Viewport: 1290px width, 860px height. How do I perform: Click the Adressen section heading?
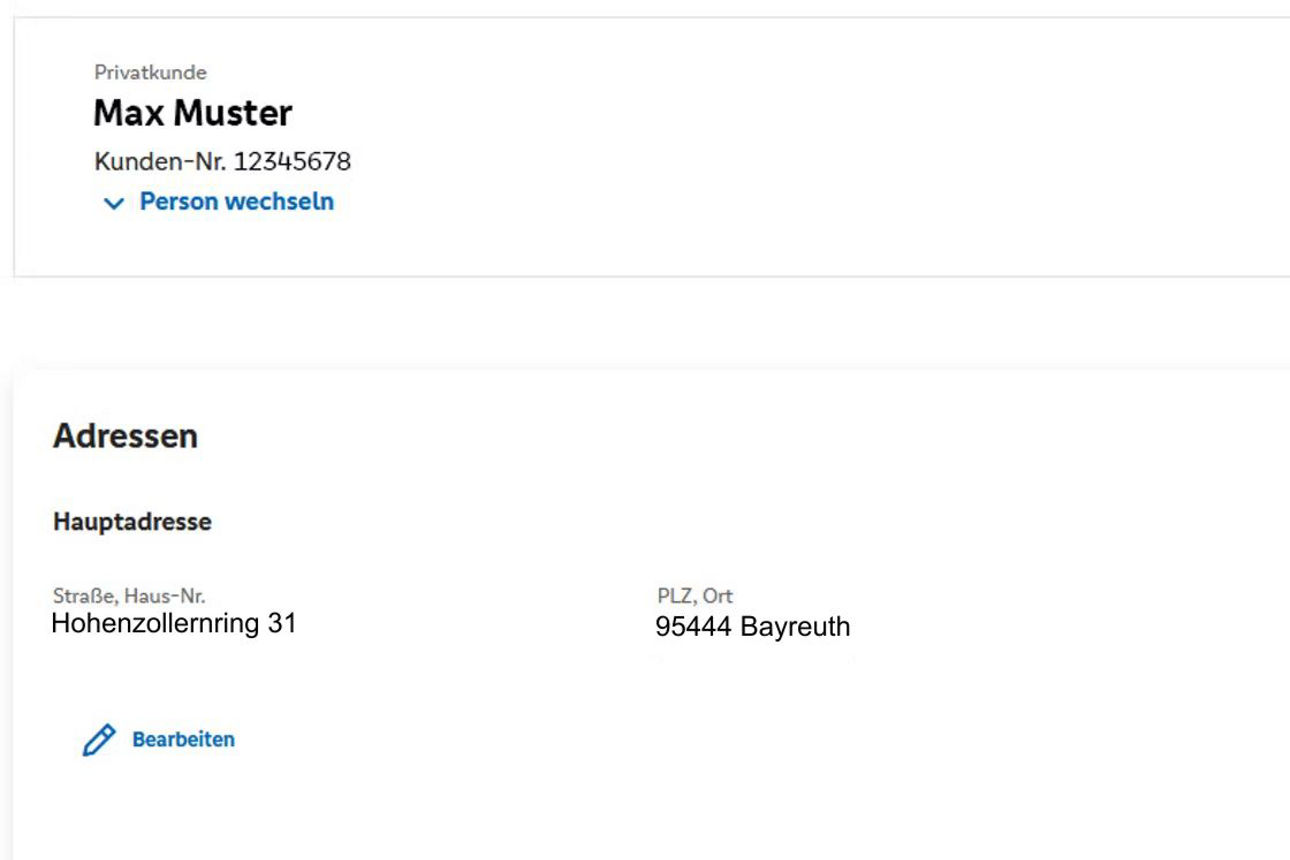(x=125, y=436)
